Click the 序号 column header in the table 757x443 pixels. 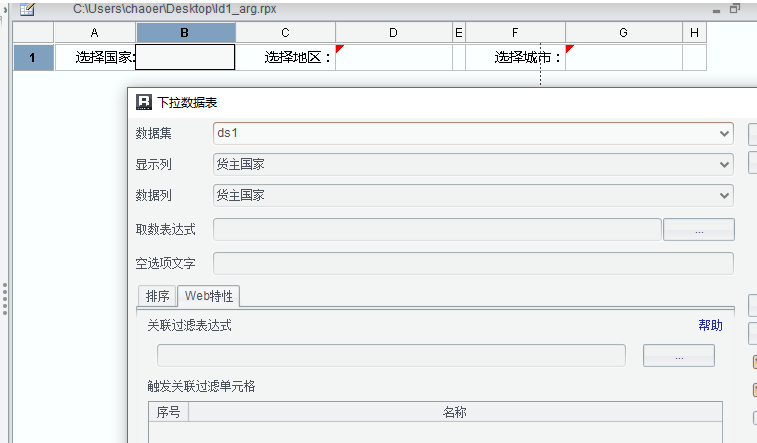click(x=168, y=412)
